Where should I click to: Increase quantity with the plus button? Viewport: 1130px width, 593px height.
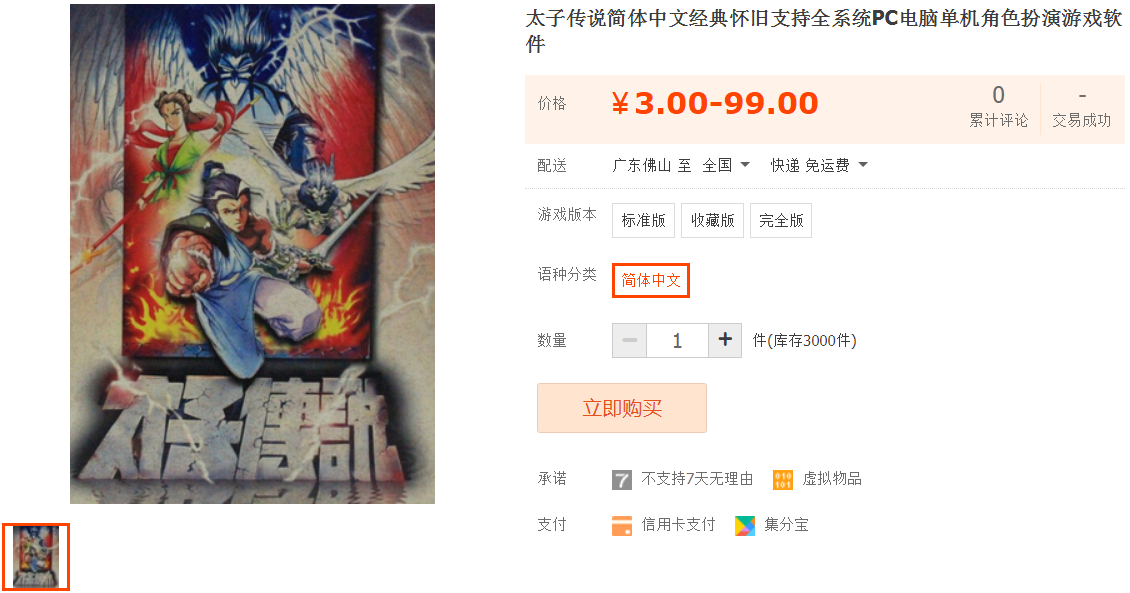725,340
